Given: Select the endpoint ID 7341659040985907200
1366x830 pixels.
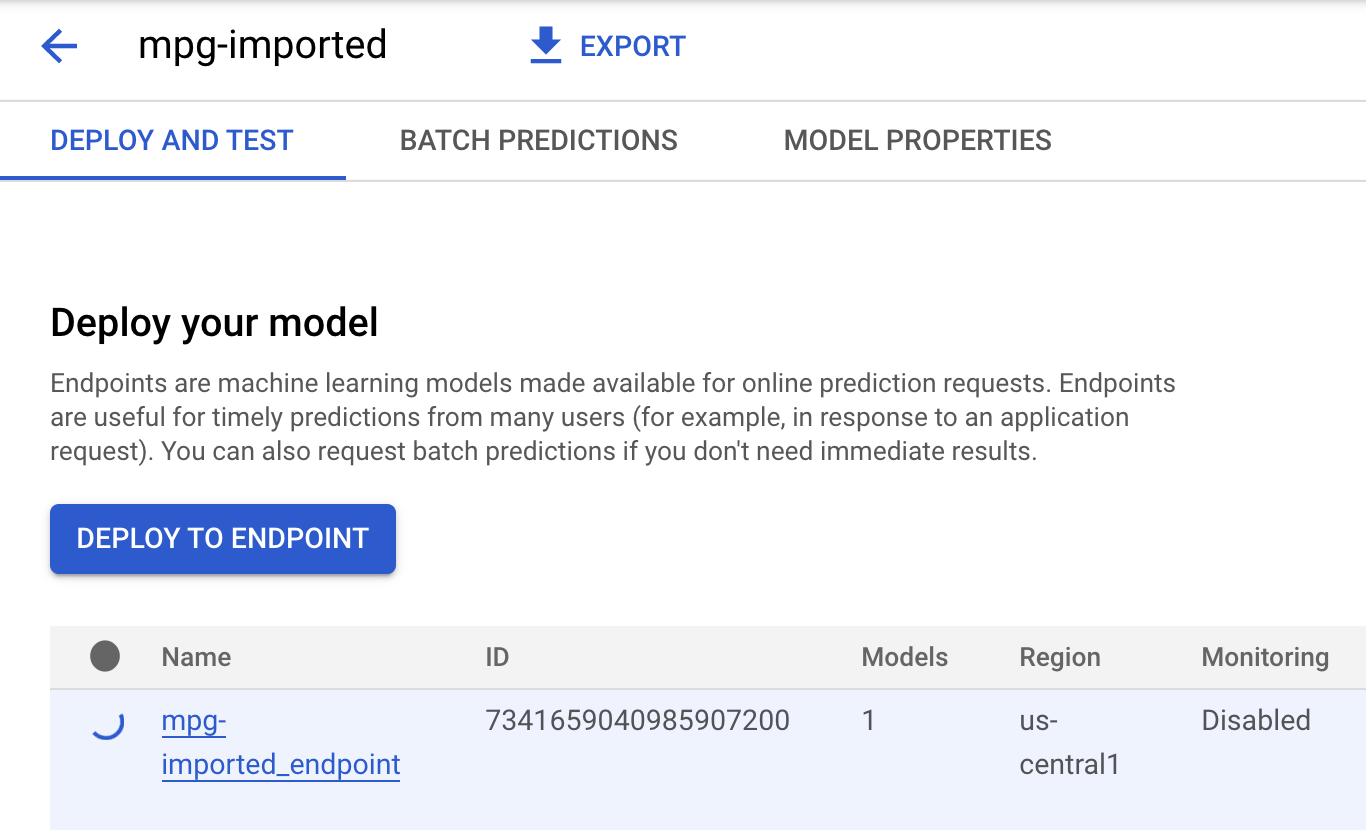Looking at the screenshot, I should [637, 720].
